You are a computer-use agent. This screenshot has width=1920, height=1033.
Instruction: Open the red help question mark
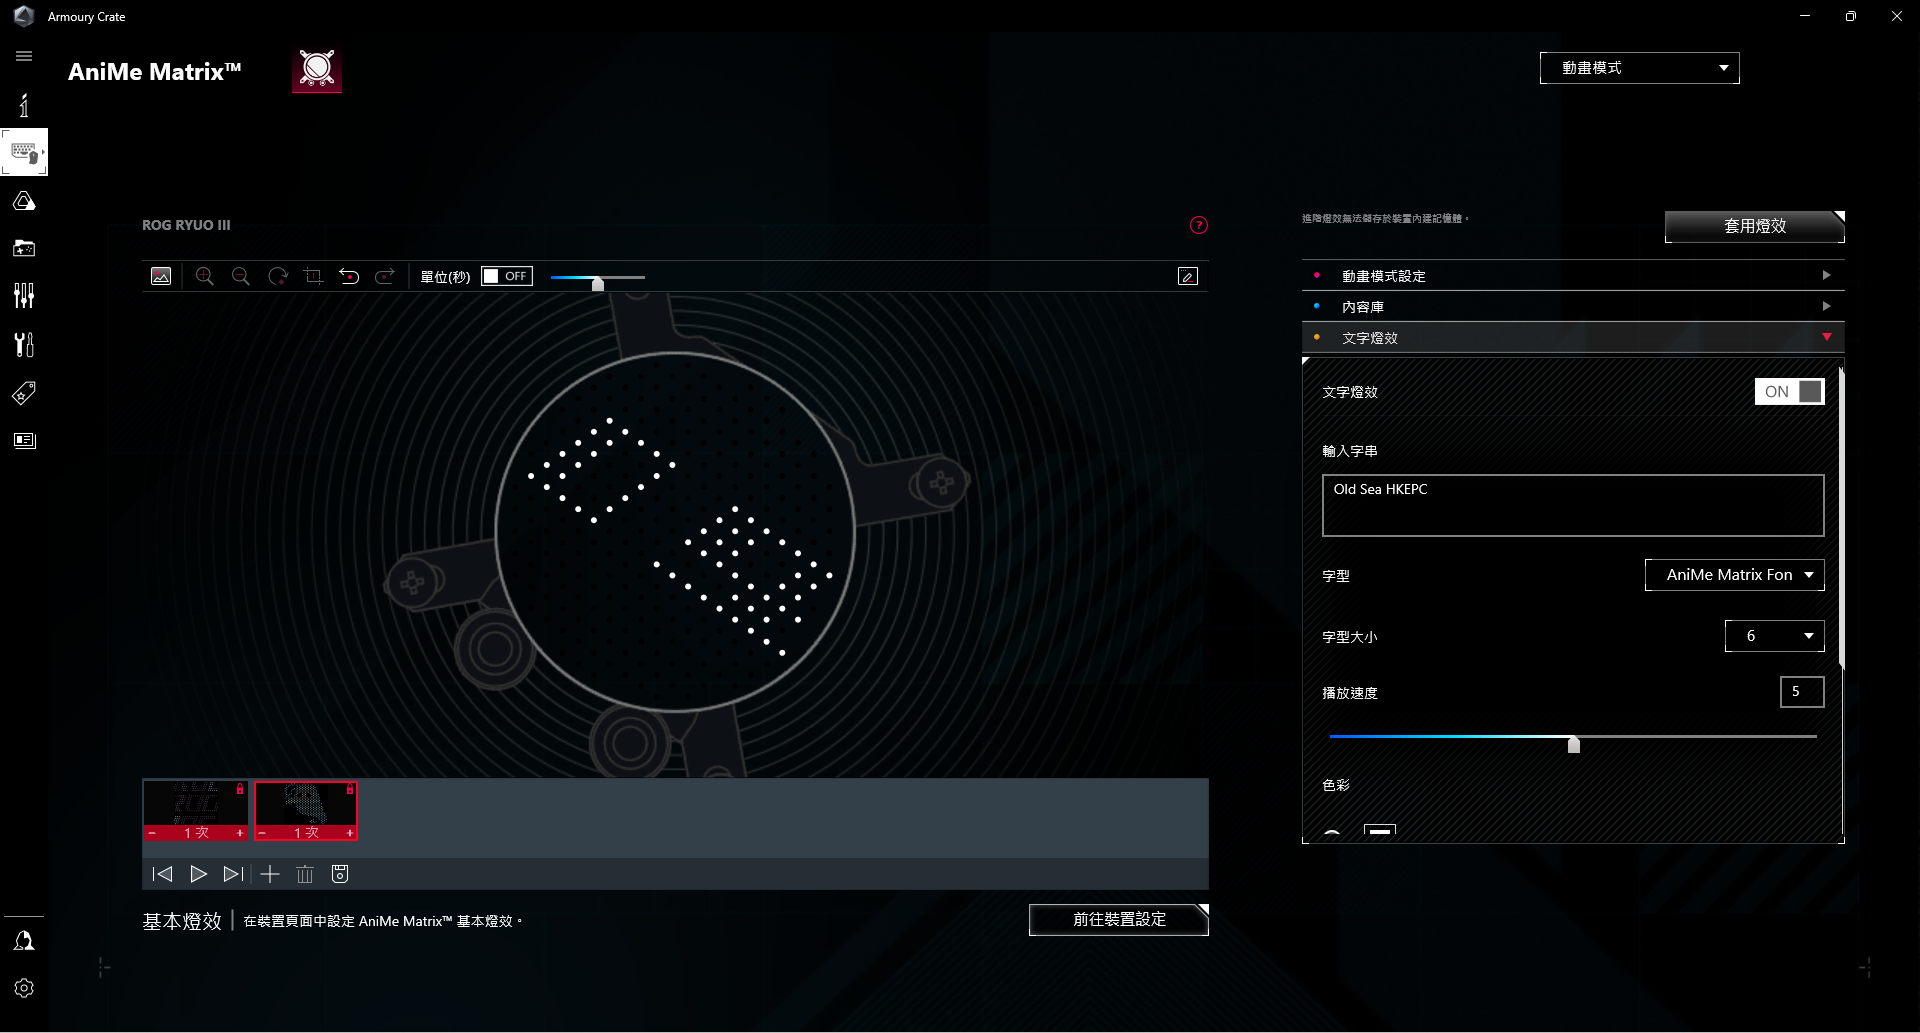[1199, 225]
